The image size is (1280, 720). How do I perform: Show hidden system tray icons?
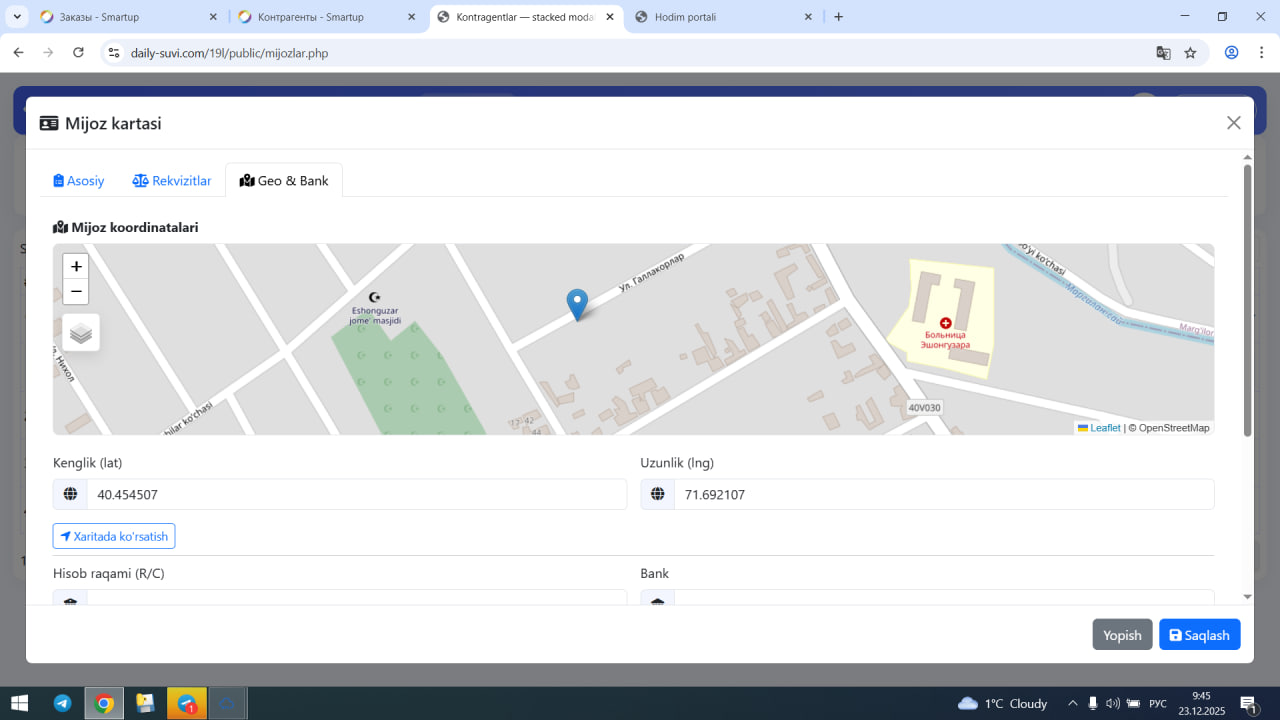pos(1073,703)
